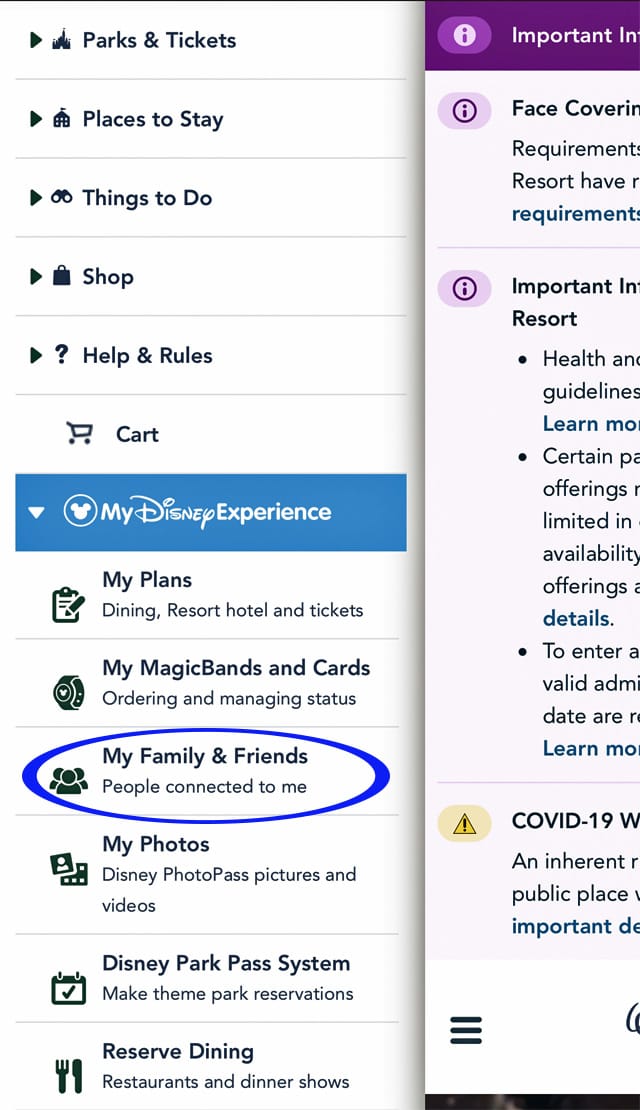Click the Park Pass calendar check icon
Screen dimensions: 640x1110
point(69,988)
